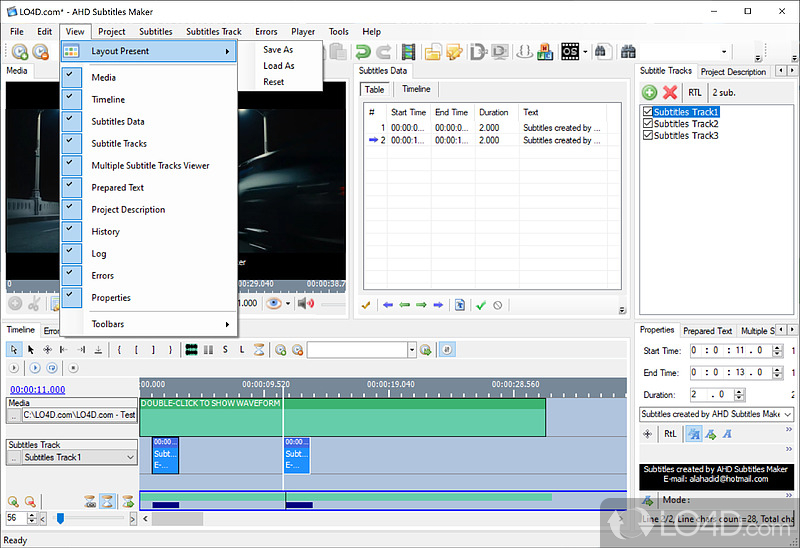Toggle History panel in View menu
This screenshot has height=548, width=800.
(105, 232)
